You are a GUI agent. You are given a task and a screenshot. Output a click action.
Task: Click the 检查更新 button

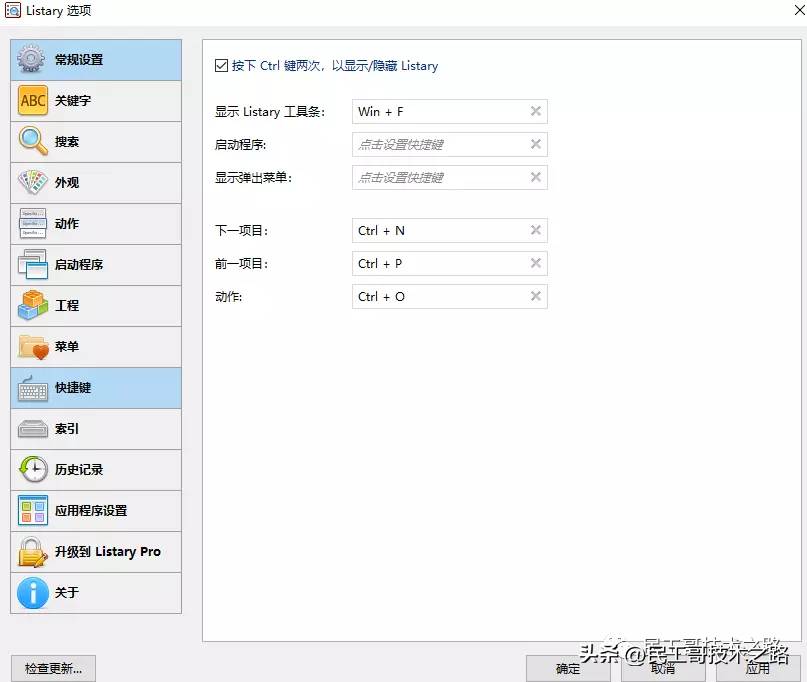[54, 668]
